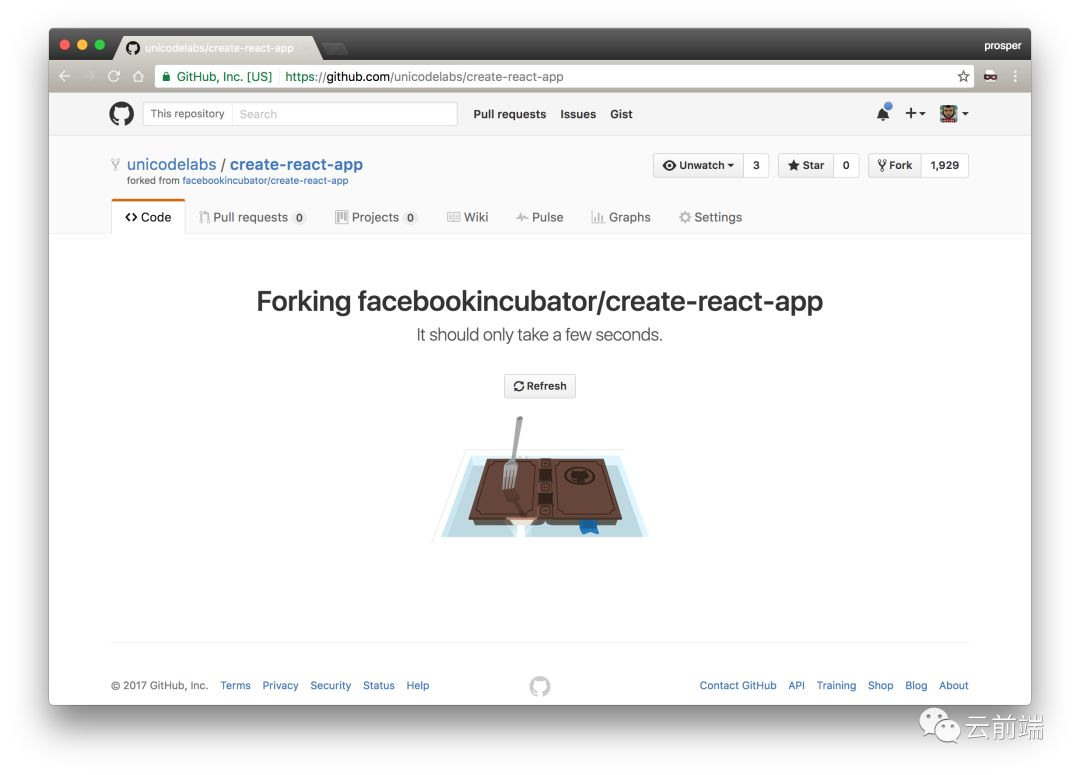Click the GitHub Octocat logo in header
The height and width of the screenshot is (775, 1080).
[x=121, y=114]
